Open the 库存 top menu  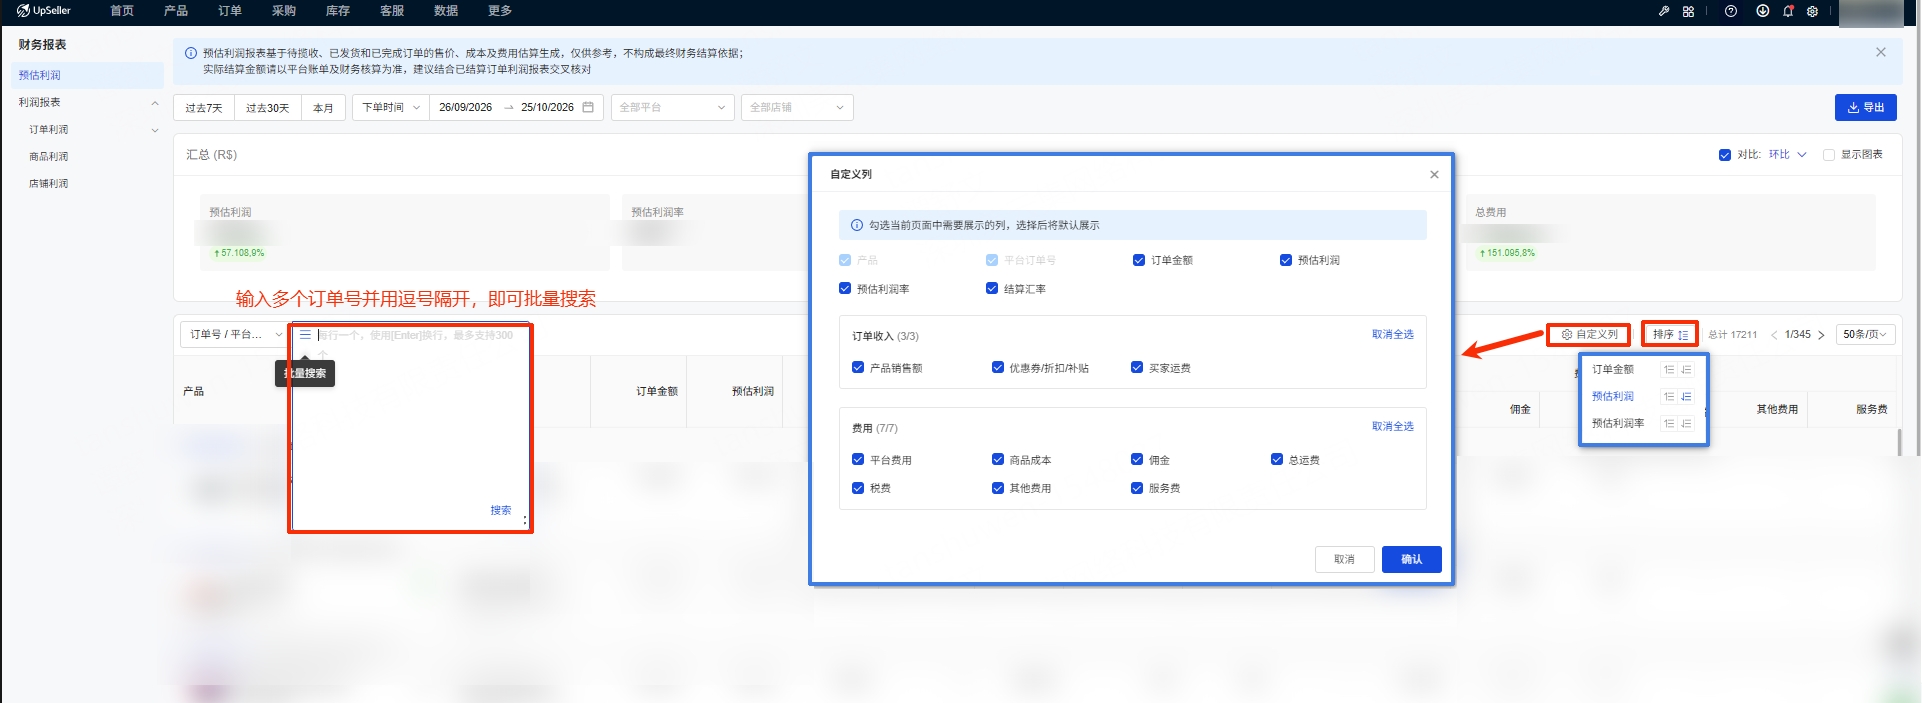click(338, 11)
